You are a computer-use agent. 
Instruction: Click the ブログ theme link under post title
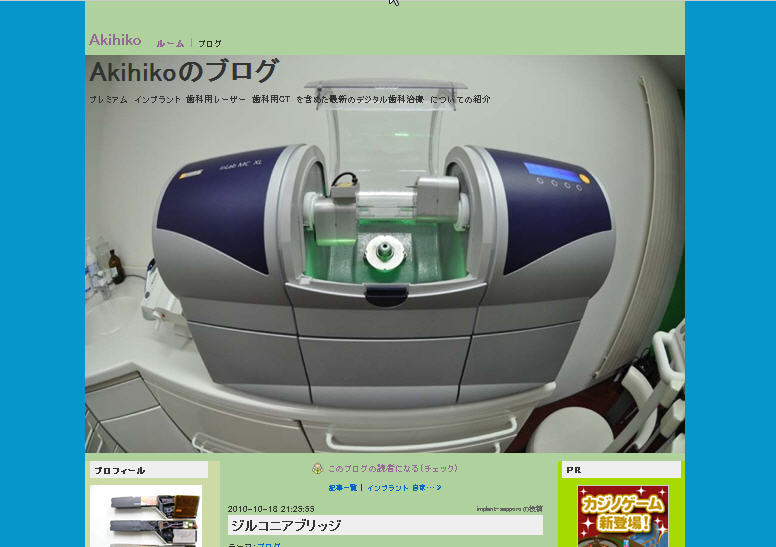[269, 545]
